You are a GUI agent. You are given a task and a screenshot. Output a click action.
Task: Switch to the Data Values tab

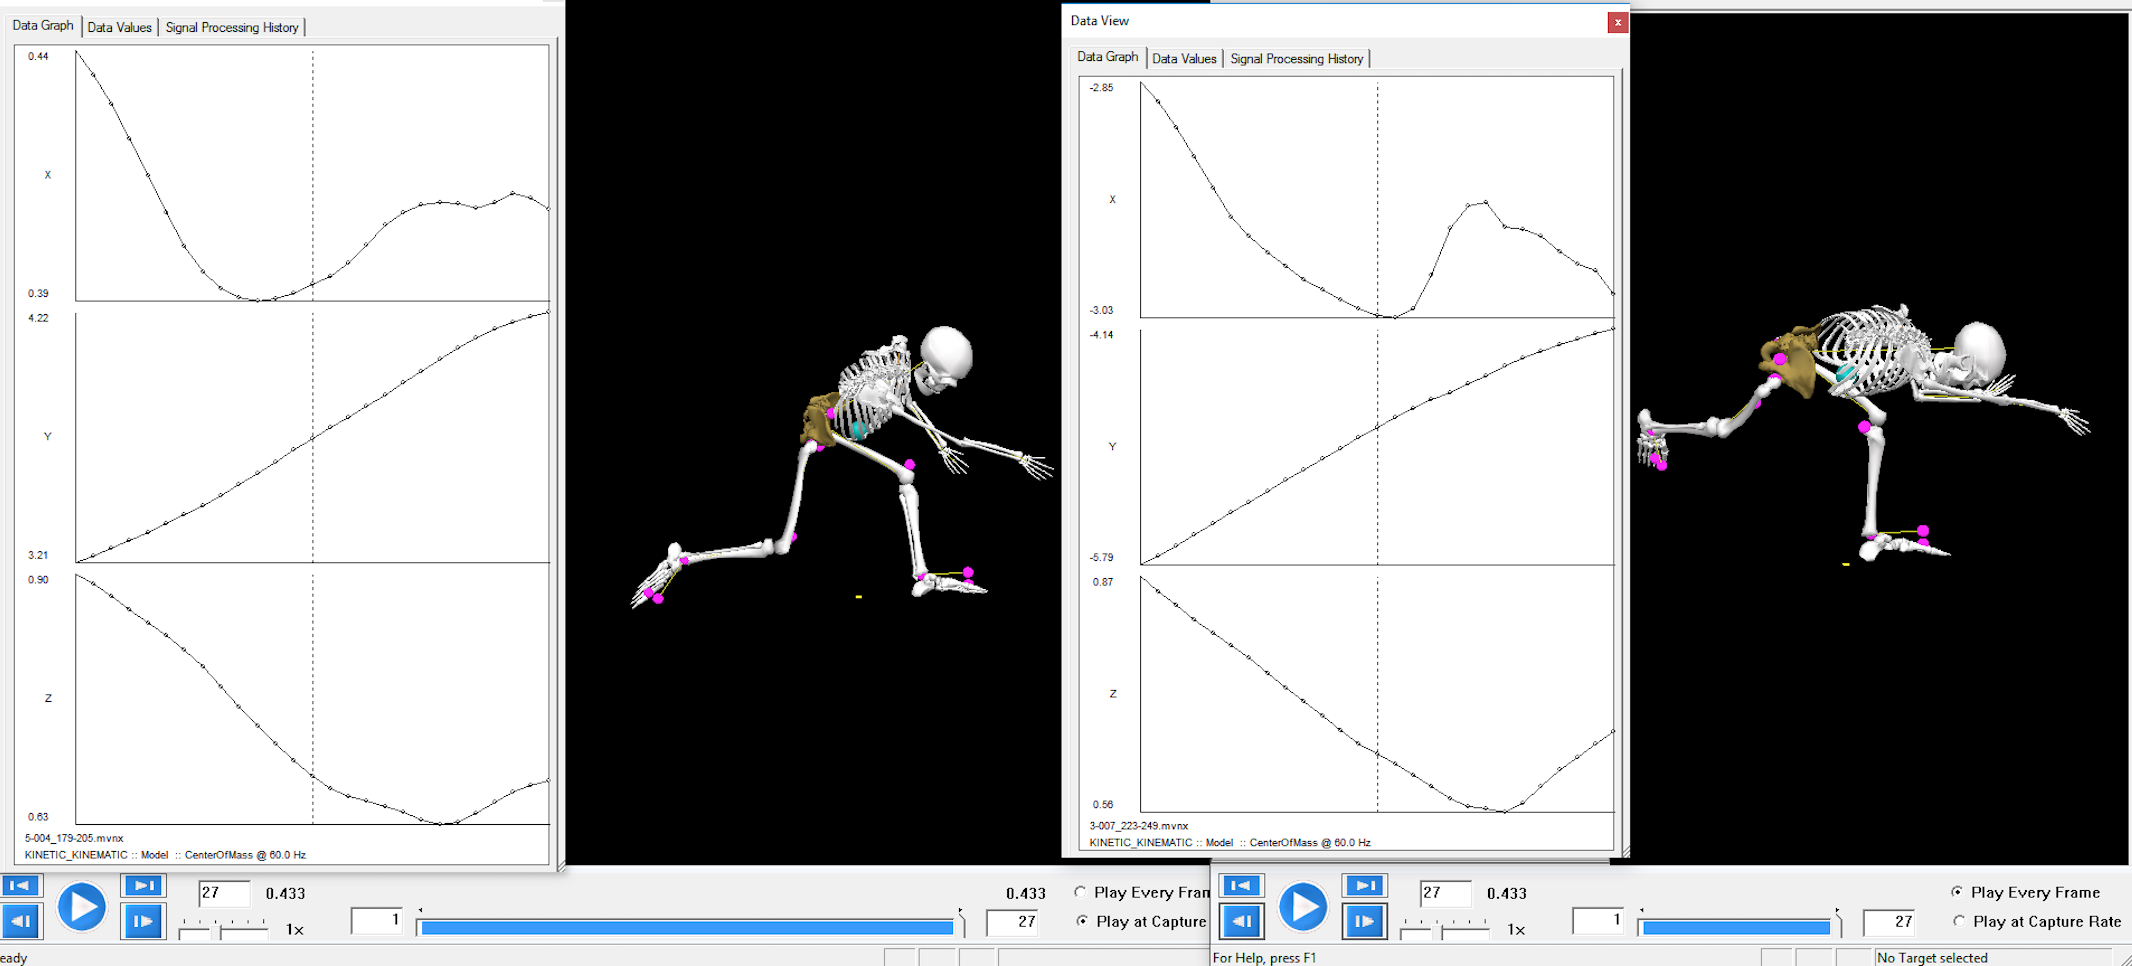click(x=119, y=27)
